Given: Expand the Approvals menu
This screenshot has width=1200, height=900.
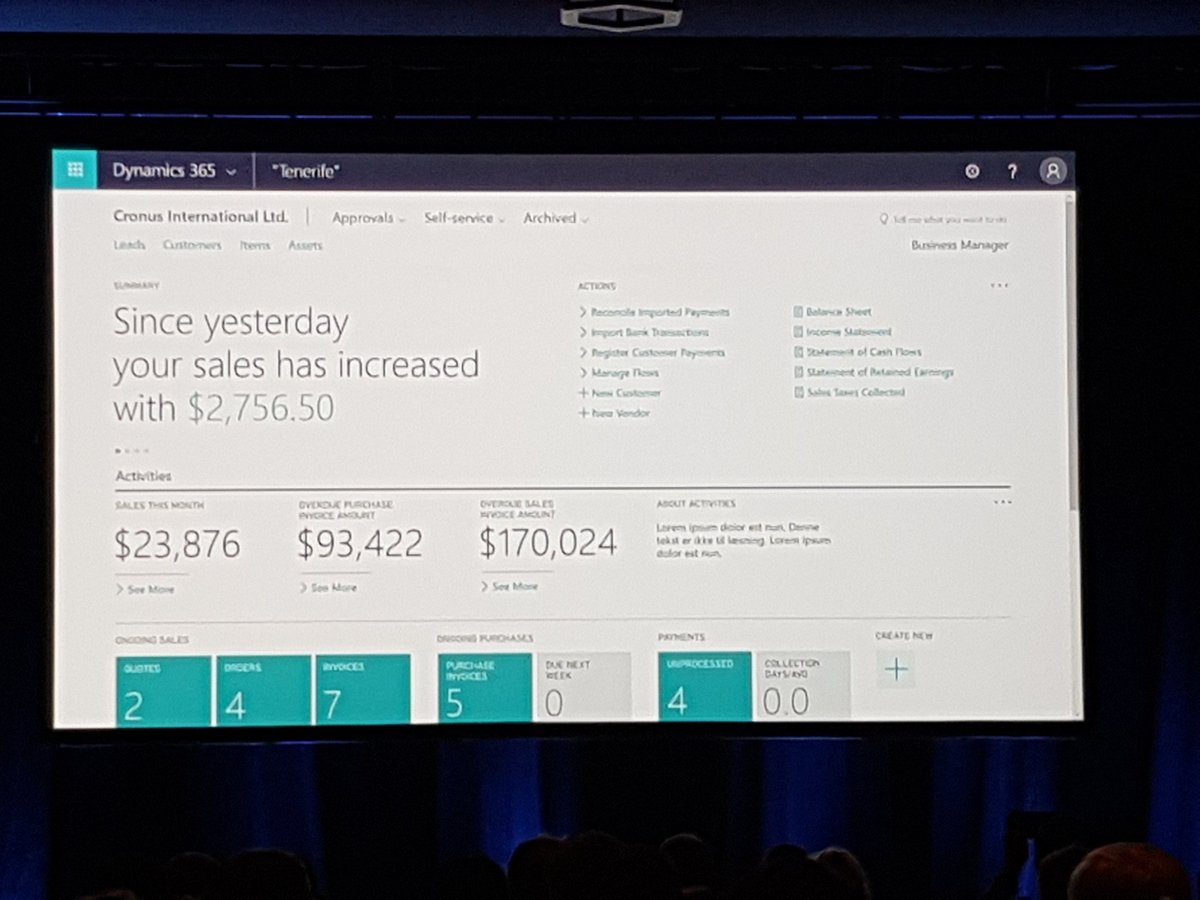Looking at the screenshot, I should (368, 218).
